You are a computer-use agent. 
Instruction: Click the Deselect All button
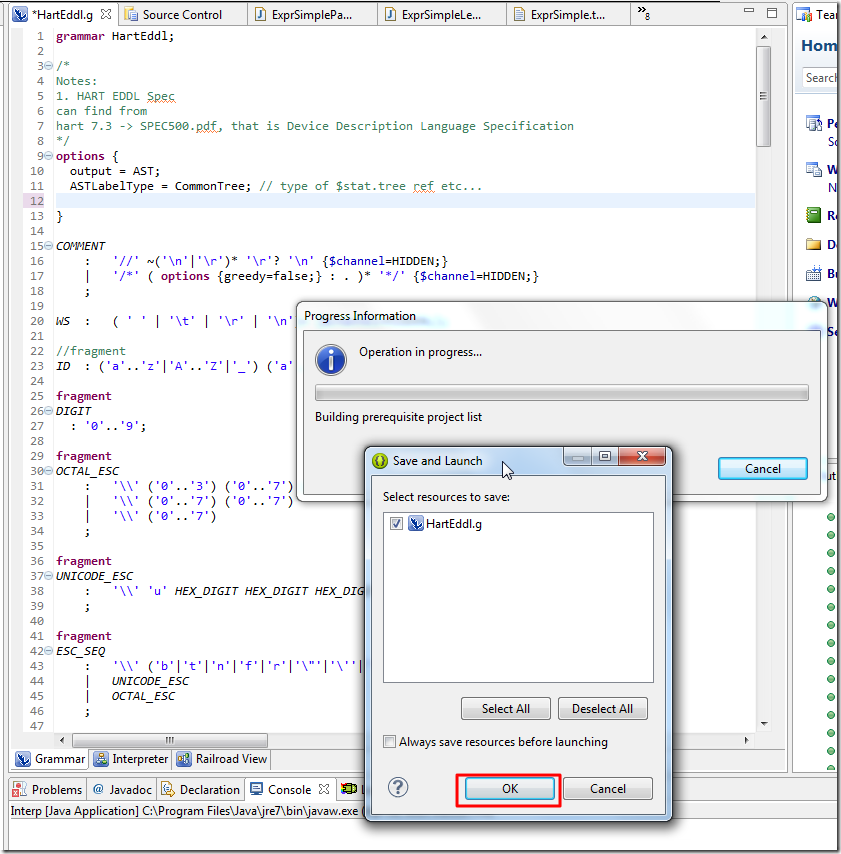[602, 709]
